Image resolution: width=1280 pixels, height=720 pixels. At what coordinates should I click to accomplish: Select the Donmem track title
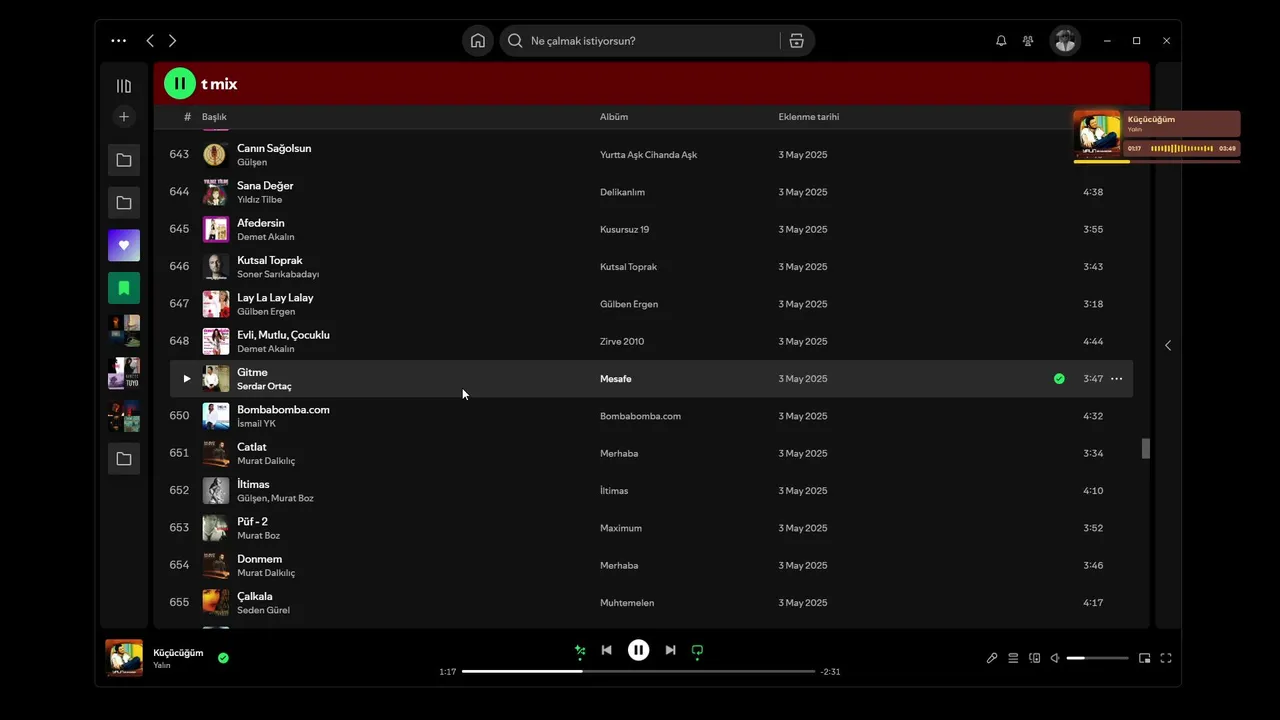coord(259,559)
